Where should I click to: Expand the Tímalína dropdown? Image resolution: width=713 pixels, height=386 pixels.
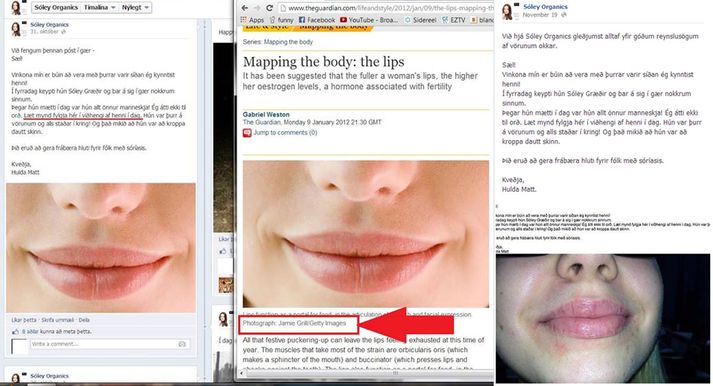[x=99, y=8]
